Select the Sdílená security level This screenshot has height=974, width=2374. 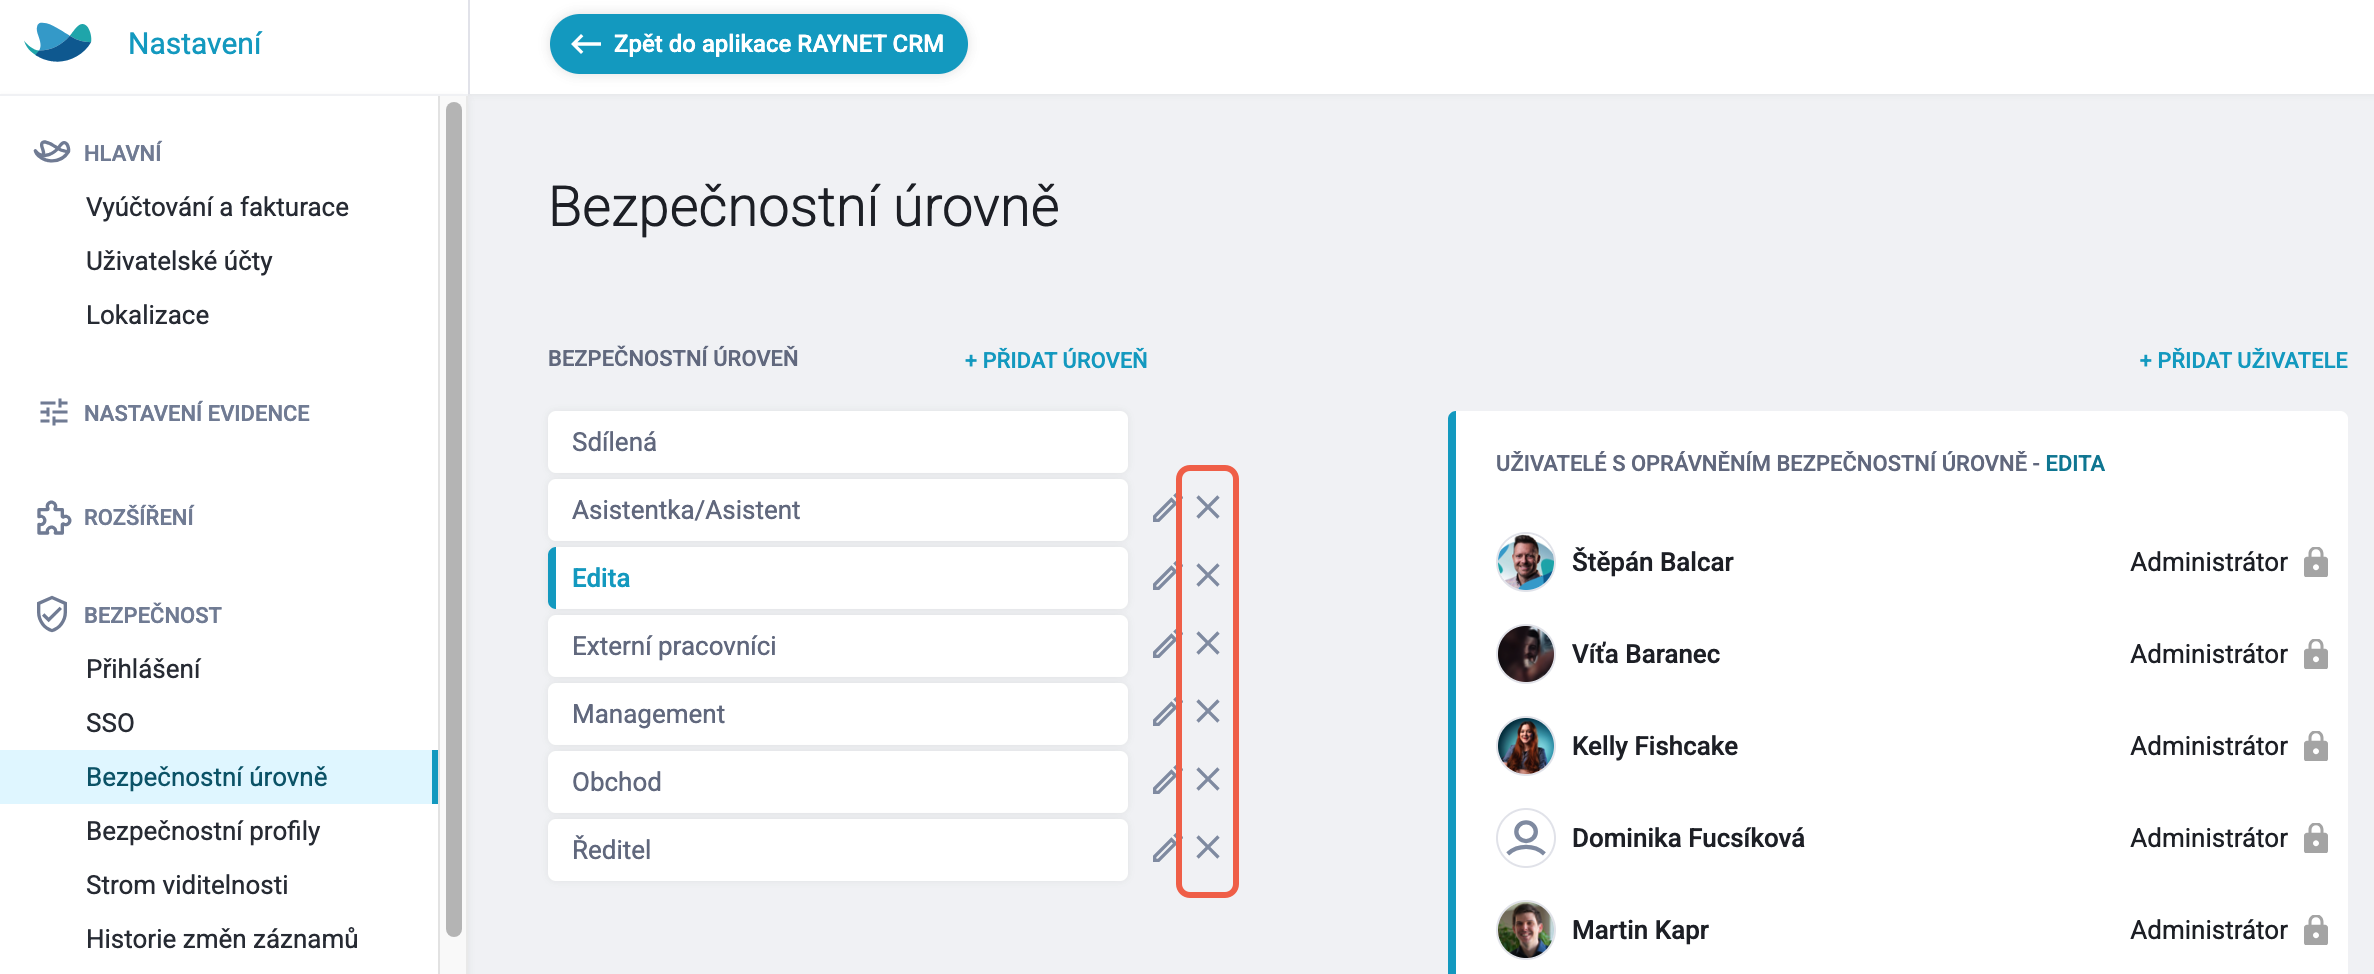click(838, 442)
